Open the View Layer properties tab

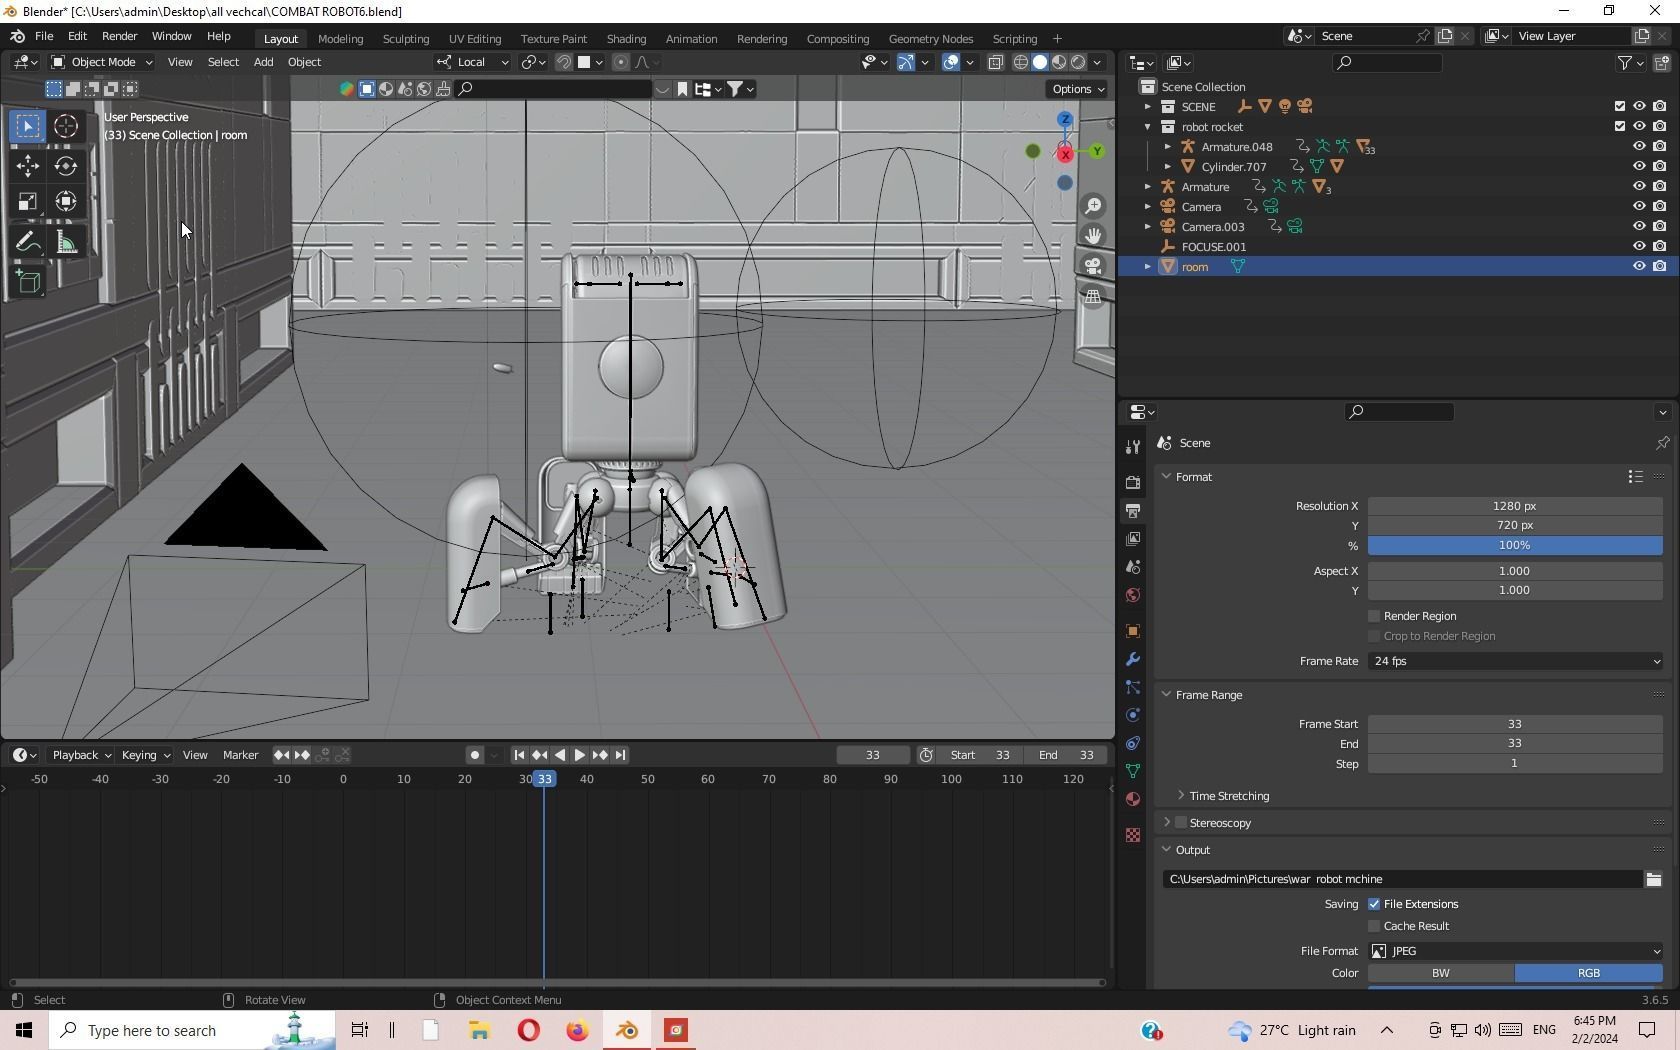(x=1132, y=539)
